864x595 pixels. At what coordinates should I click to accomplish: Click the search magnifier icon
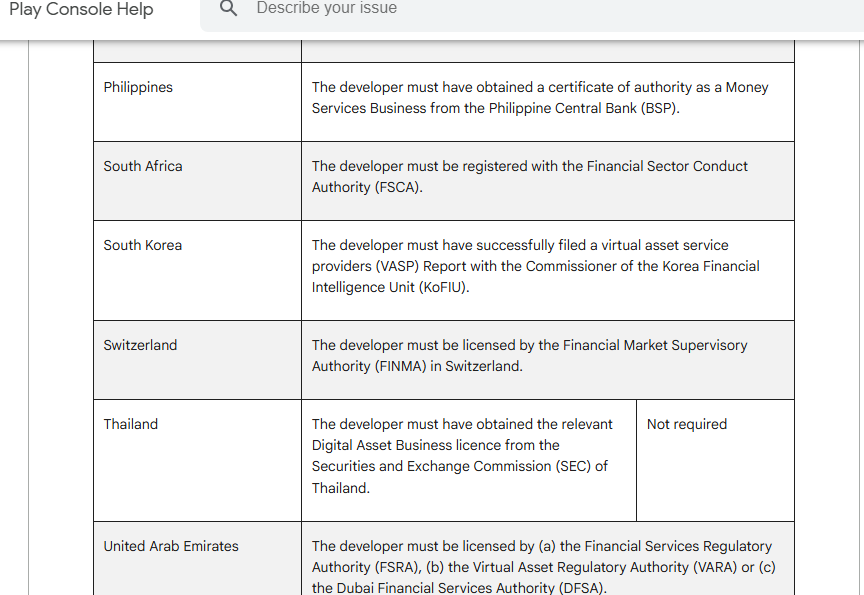(228, 8)
